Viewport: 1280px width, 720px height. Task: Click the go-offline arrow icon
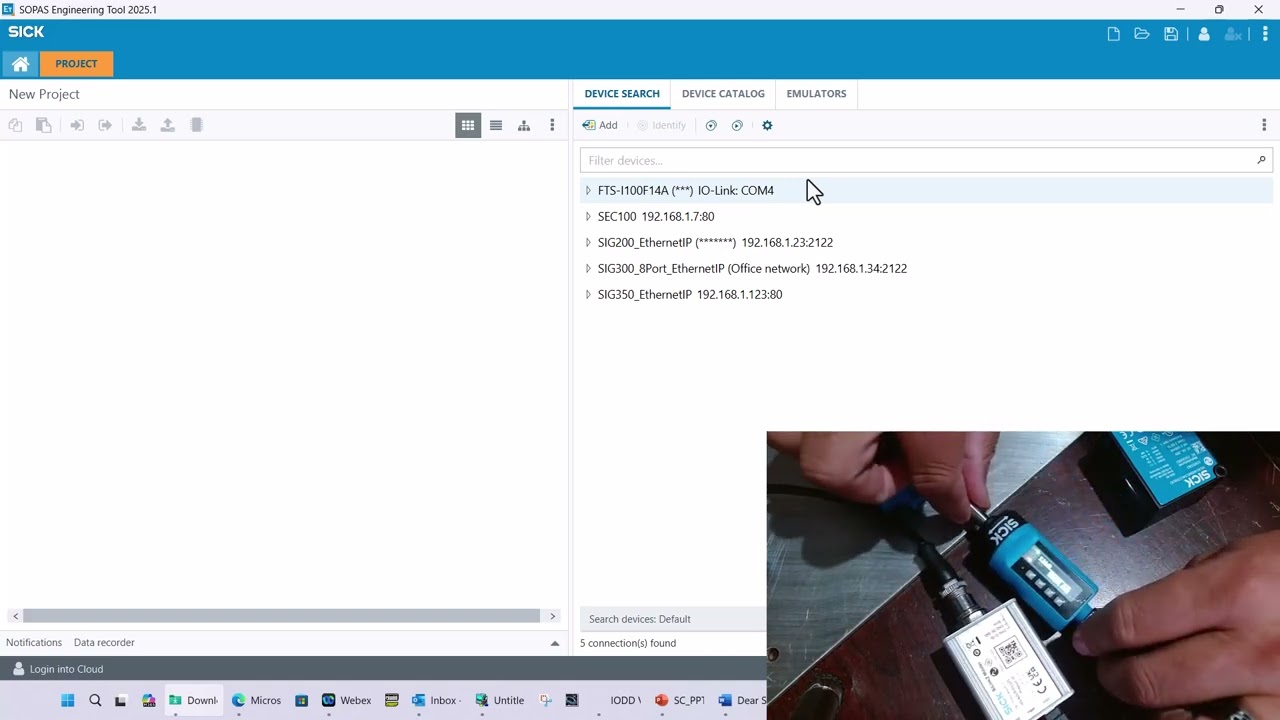[x=105, y=125]
